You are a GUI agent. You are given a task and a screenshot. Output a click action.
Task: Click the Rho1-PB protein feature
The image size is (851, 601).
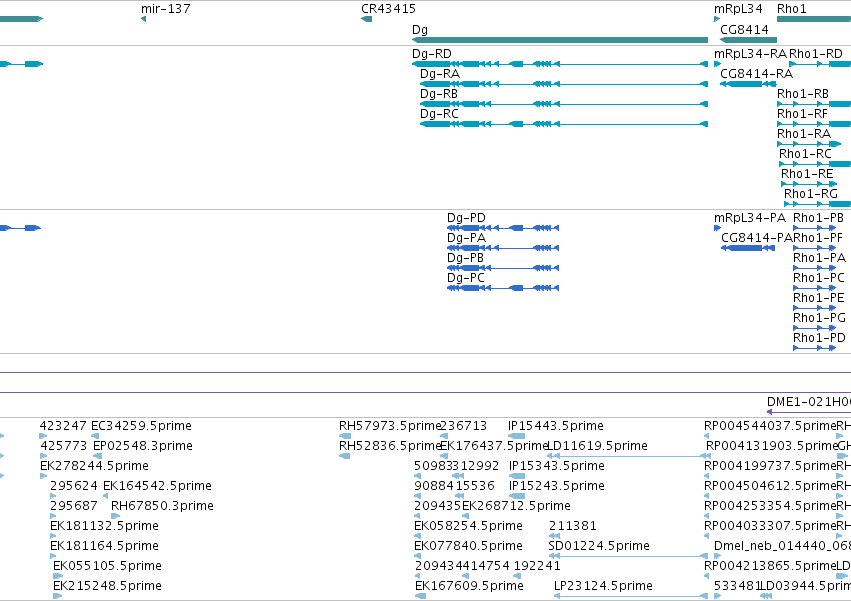(815, 228)
